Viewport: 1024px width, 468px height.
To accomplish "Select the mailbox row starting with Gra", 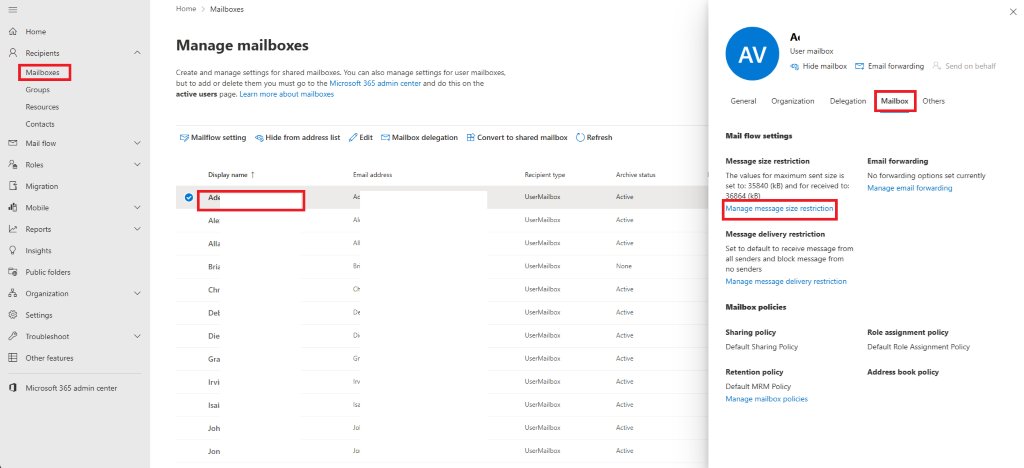I will 441,358.
